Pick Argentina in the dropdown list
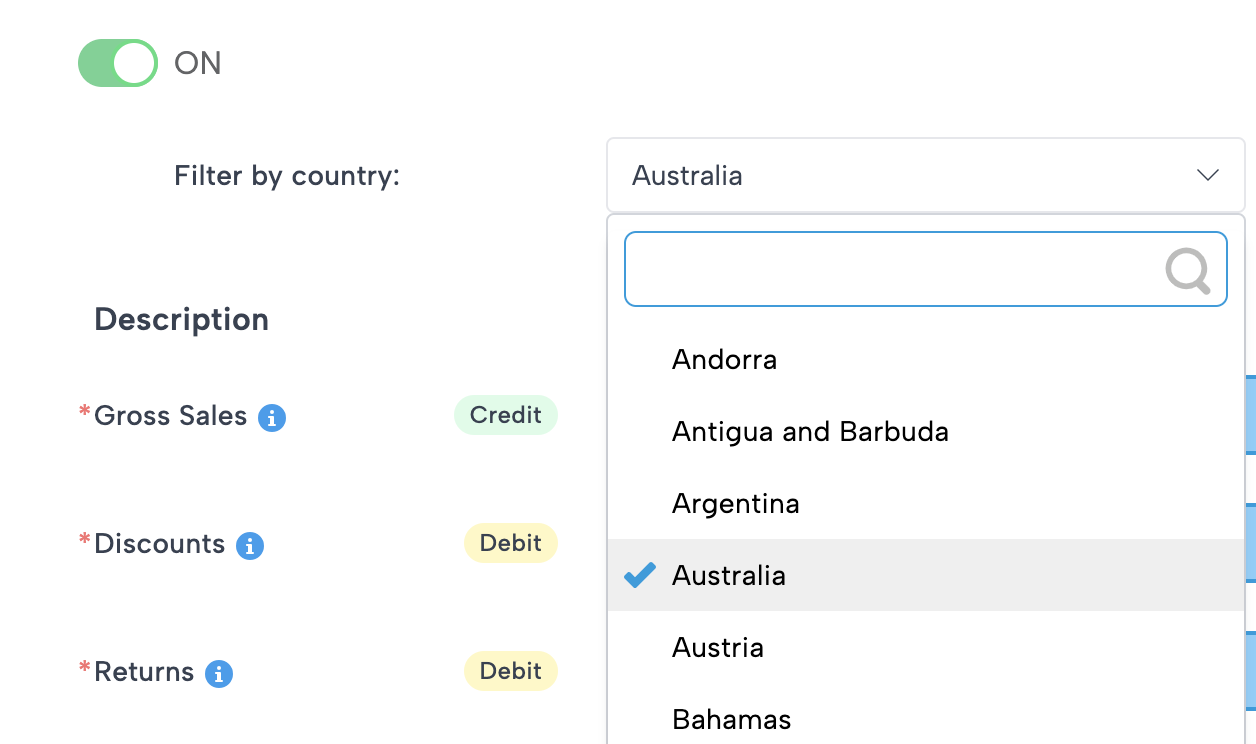This screenshot has width=1256, height=744. point(735,504)
